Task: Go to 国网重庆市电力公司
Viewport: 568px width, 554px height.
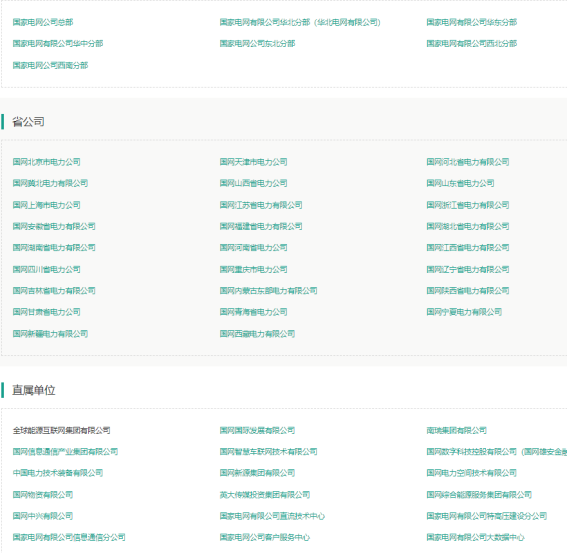Action: click(x=254, y=269)
